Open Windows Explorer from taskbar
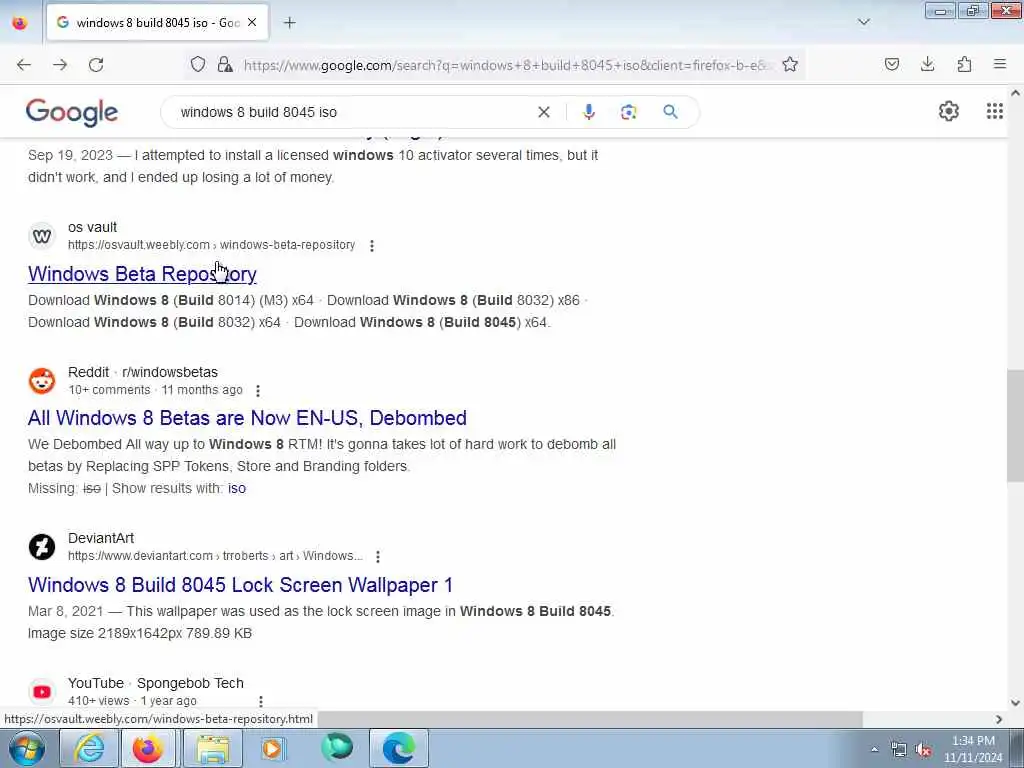1024x768 pixels. pos(213,748)
